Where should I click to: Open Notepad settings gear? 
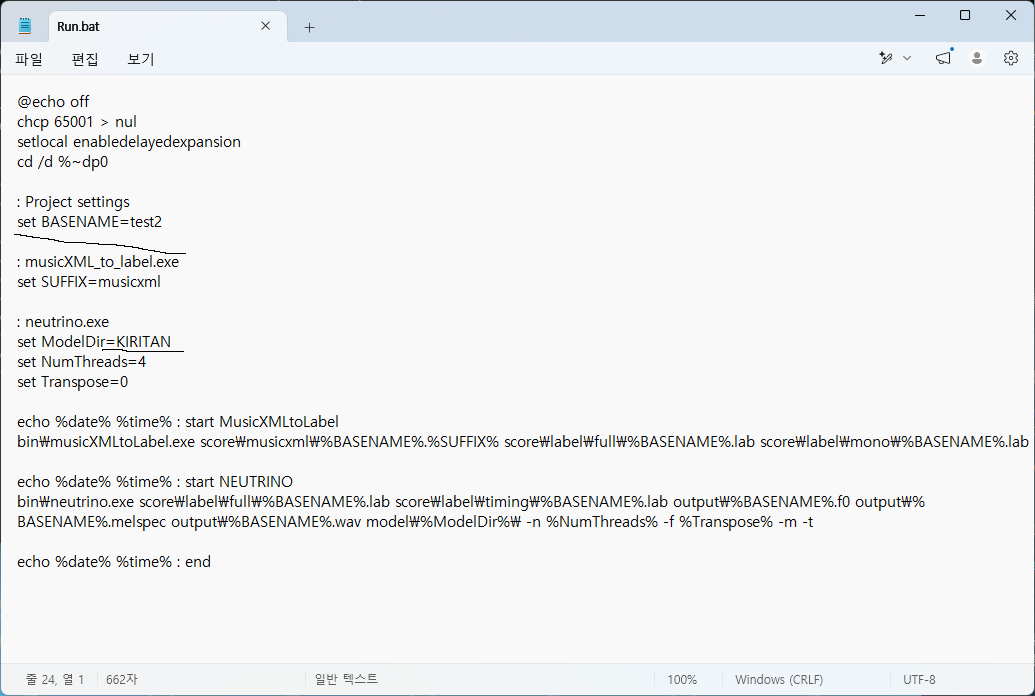point(1011,58)
